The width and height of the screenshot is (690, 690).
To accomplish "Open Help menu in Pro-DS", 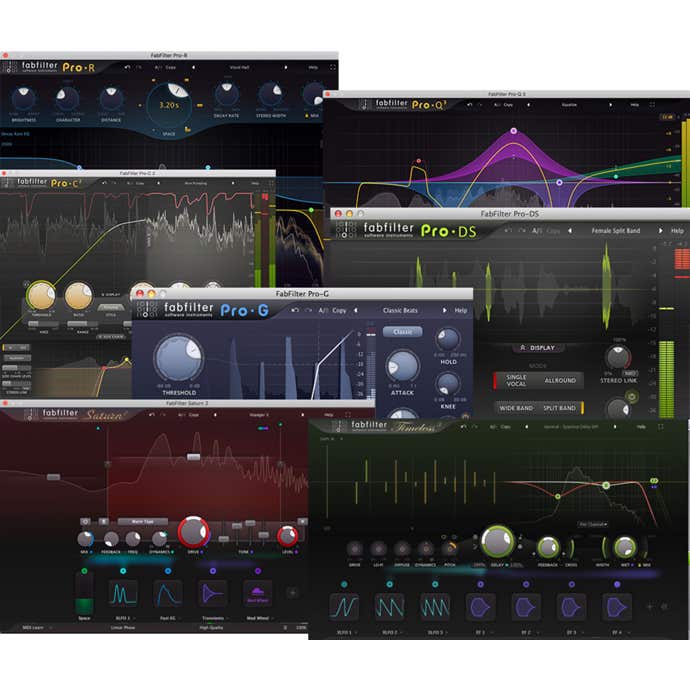I will [x=677, y=231].
